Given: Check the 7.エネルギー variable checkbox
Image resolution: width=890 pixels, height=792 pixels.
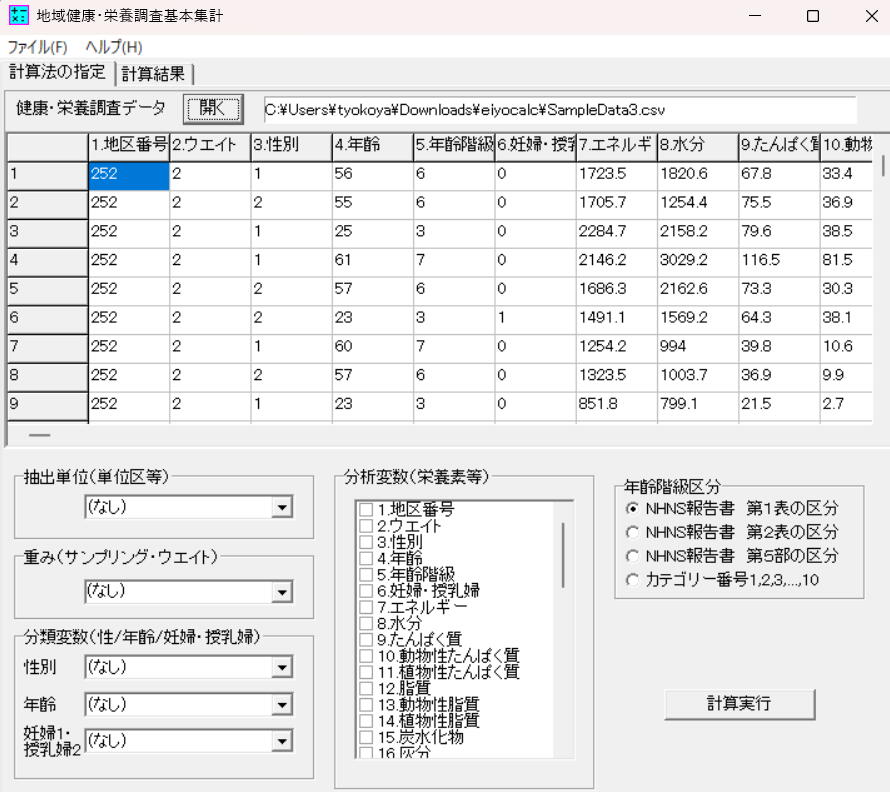Looking at the screenshot, I should [x=366, y=608].
